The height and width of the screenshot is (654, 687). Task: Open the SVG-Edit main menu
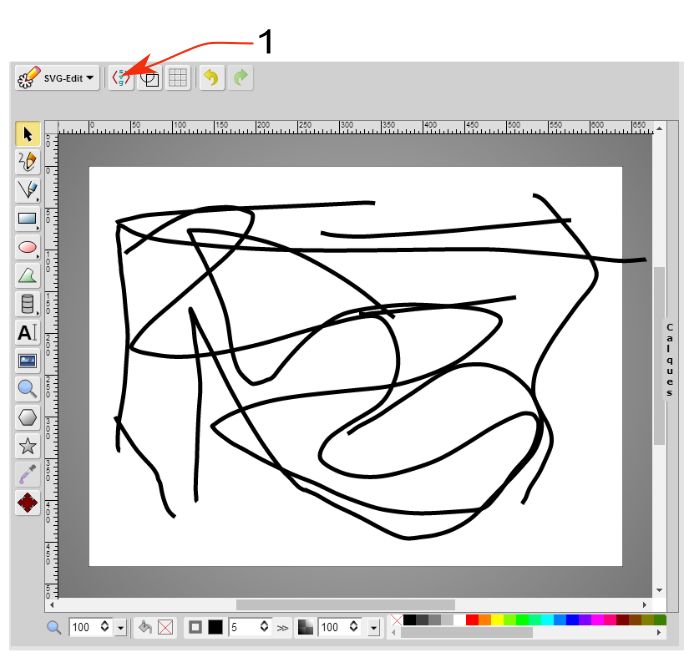(x=57, y=78)
